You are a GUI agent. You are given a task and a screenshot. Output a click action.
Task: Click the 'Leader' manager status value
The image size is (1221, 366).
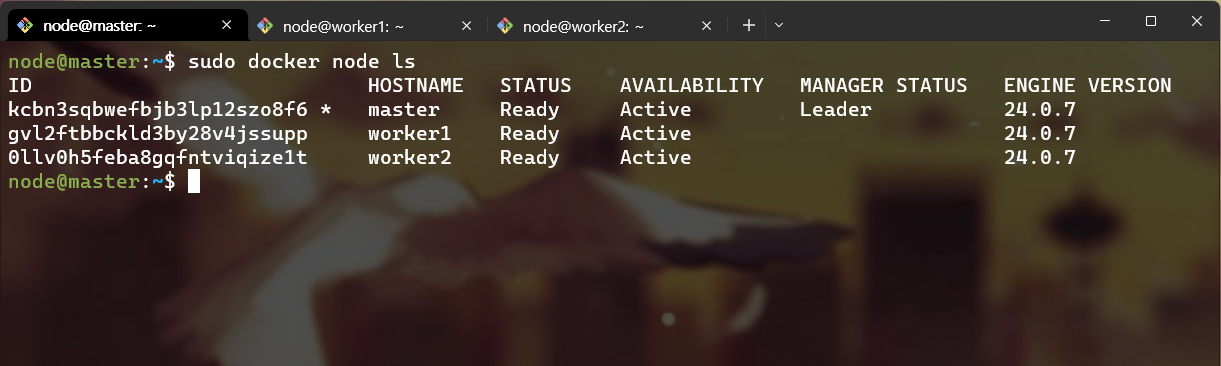coord(835,110)
